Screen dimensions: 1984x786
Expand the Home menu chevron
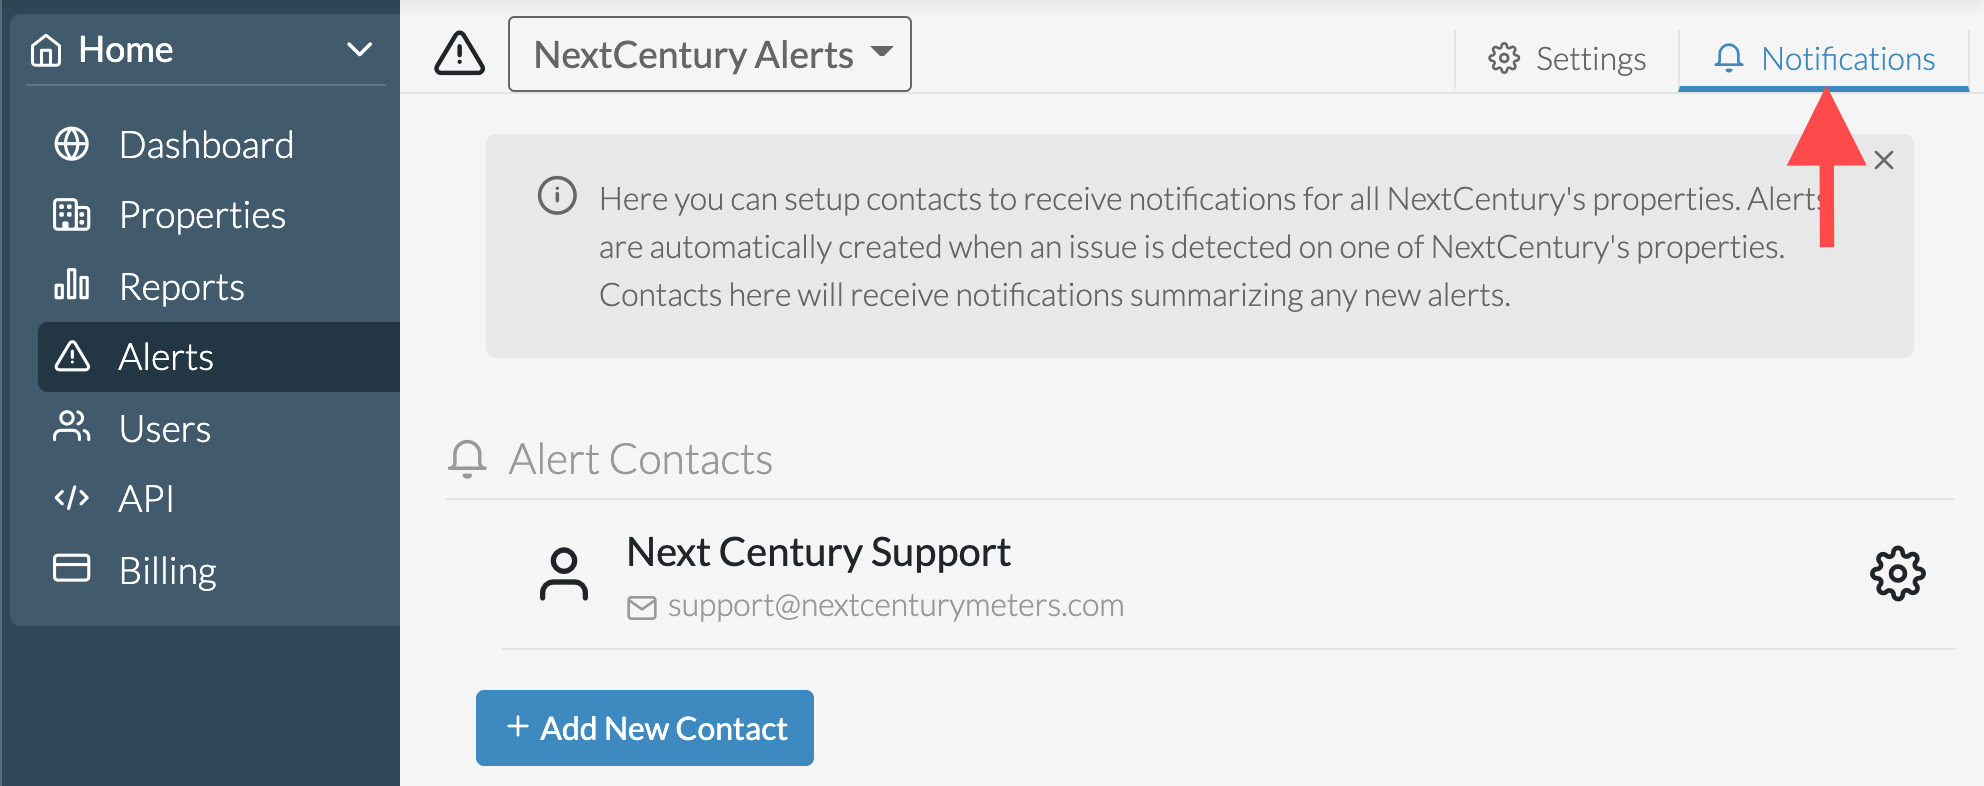pyautogui.click(x=359, y=49)
